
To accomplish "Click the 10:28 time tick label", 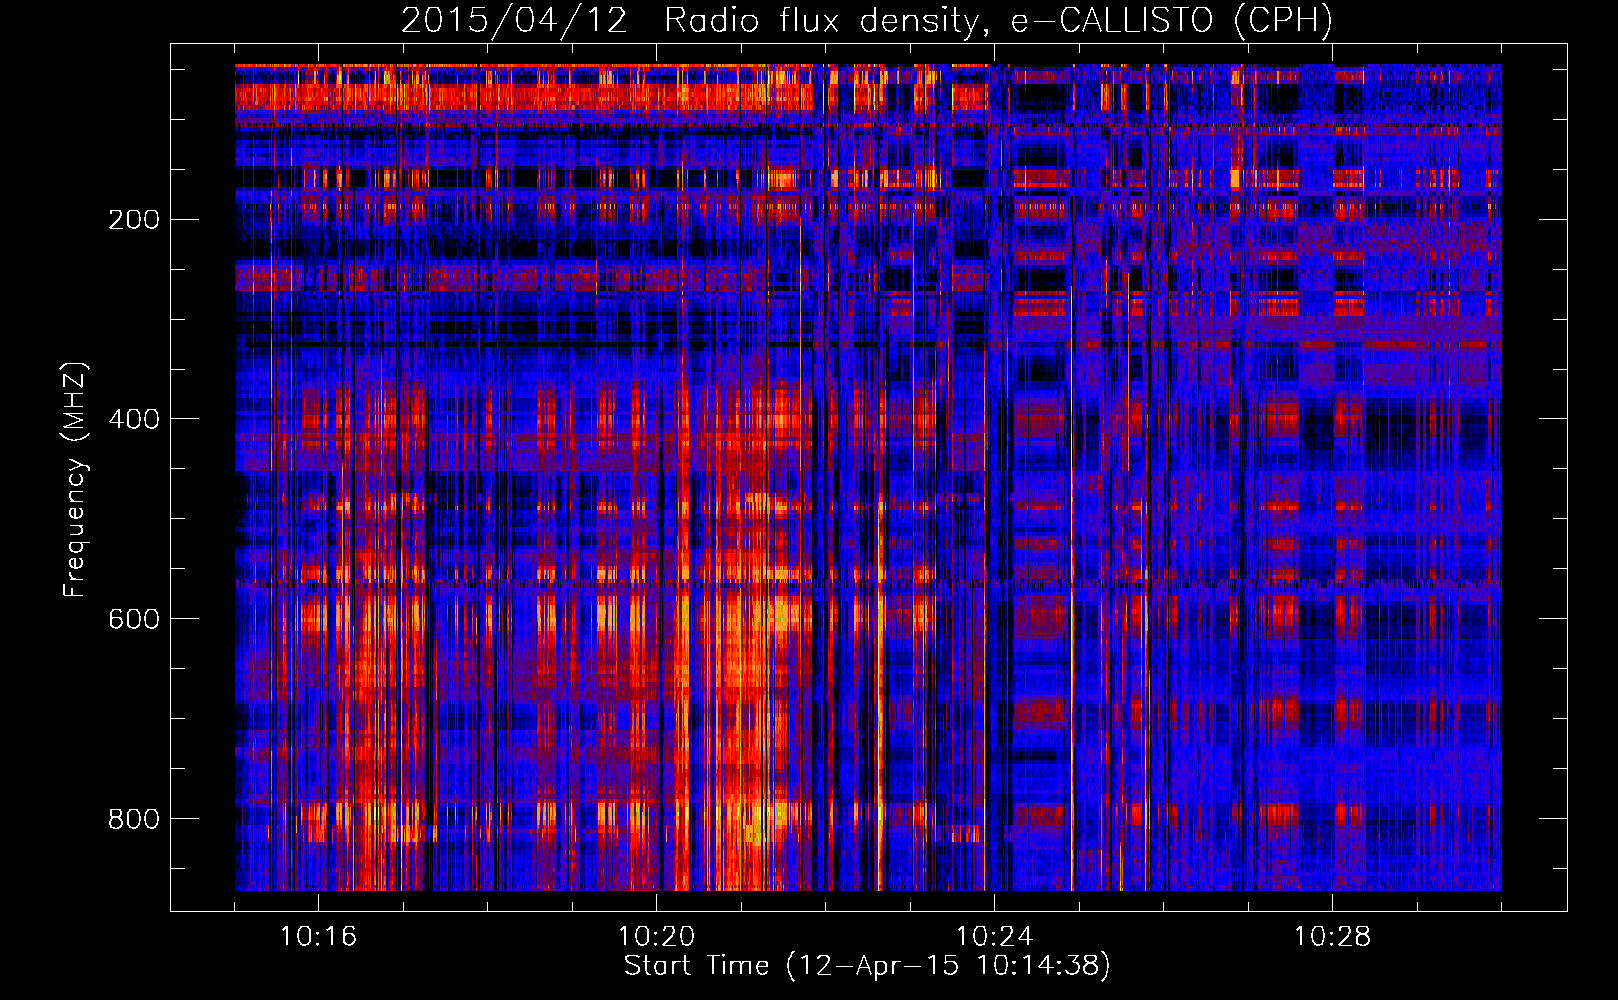I will point(1332,936).
